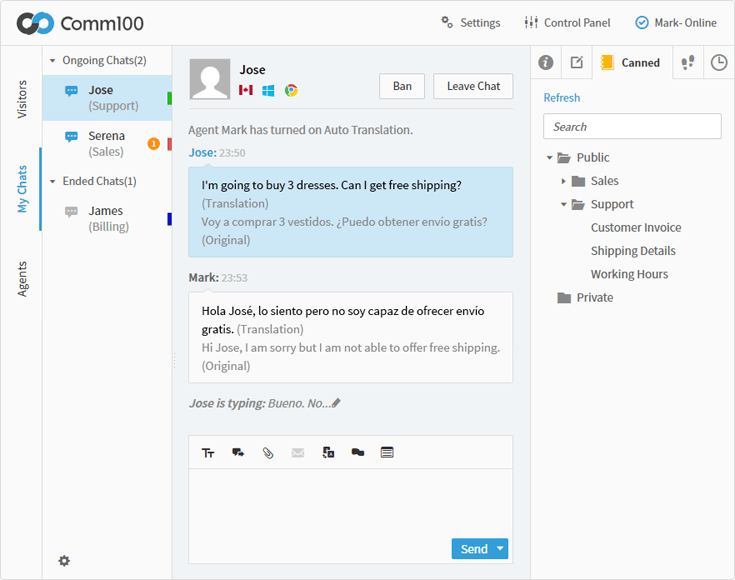The height and width of the screenshot is (580, 735).
Task: Open Serena Sales chat
Action: (107, 143)
